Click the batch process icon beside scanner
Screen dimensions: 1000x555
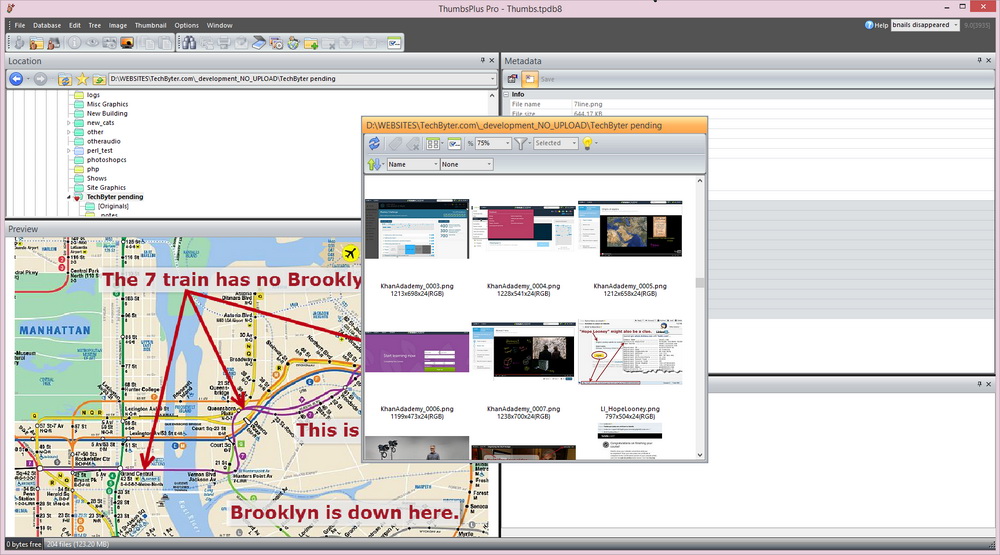point(276,43)
